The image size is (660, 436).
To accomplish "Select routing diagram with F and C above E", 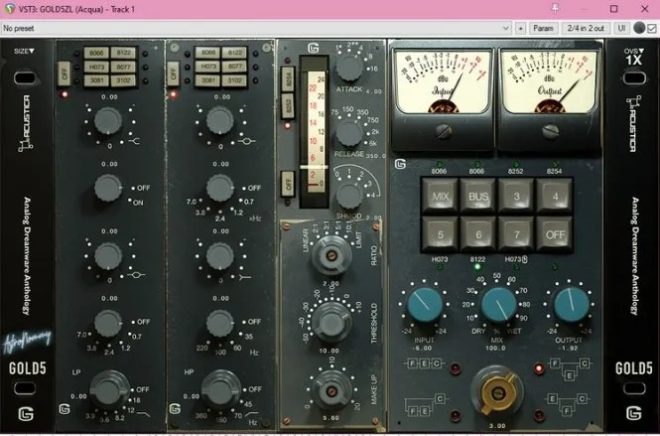I will click(x=570, y=369).
